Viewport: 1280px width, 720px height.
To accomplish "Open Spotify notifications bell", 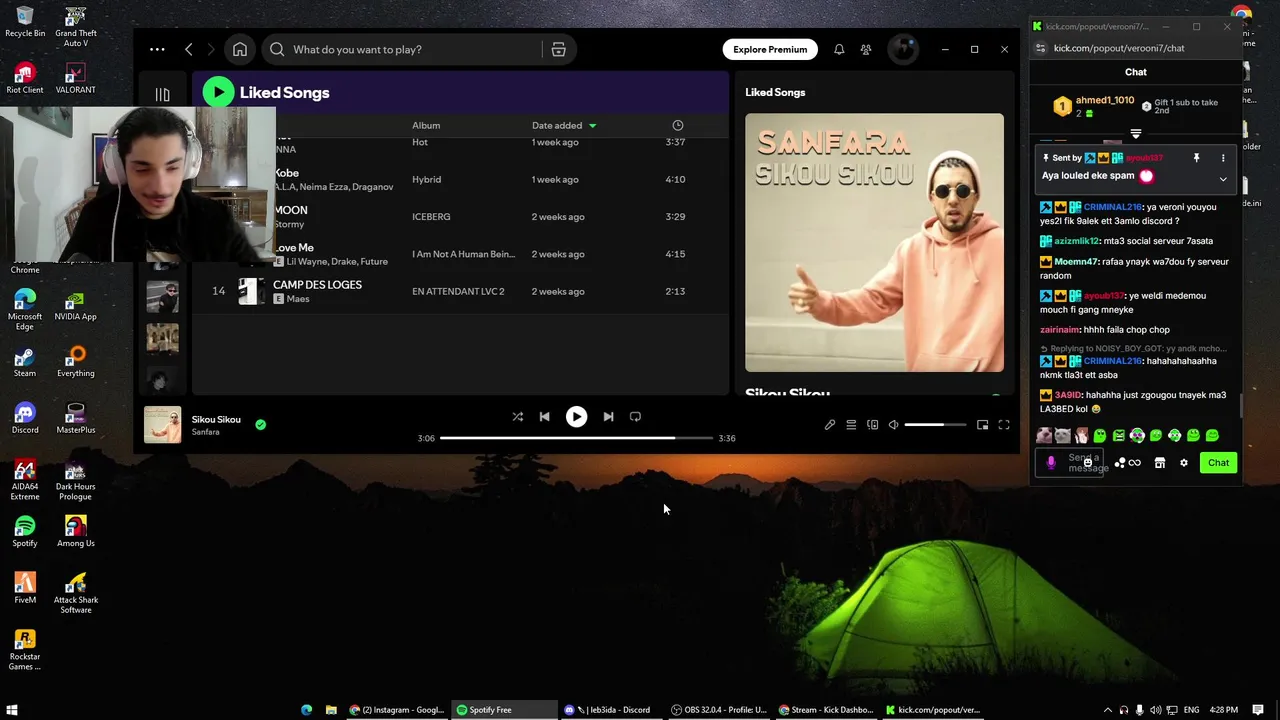I will (x=839, y=49).
